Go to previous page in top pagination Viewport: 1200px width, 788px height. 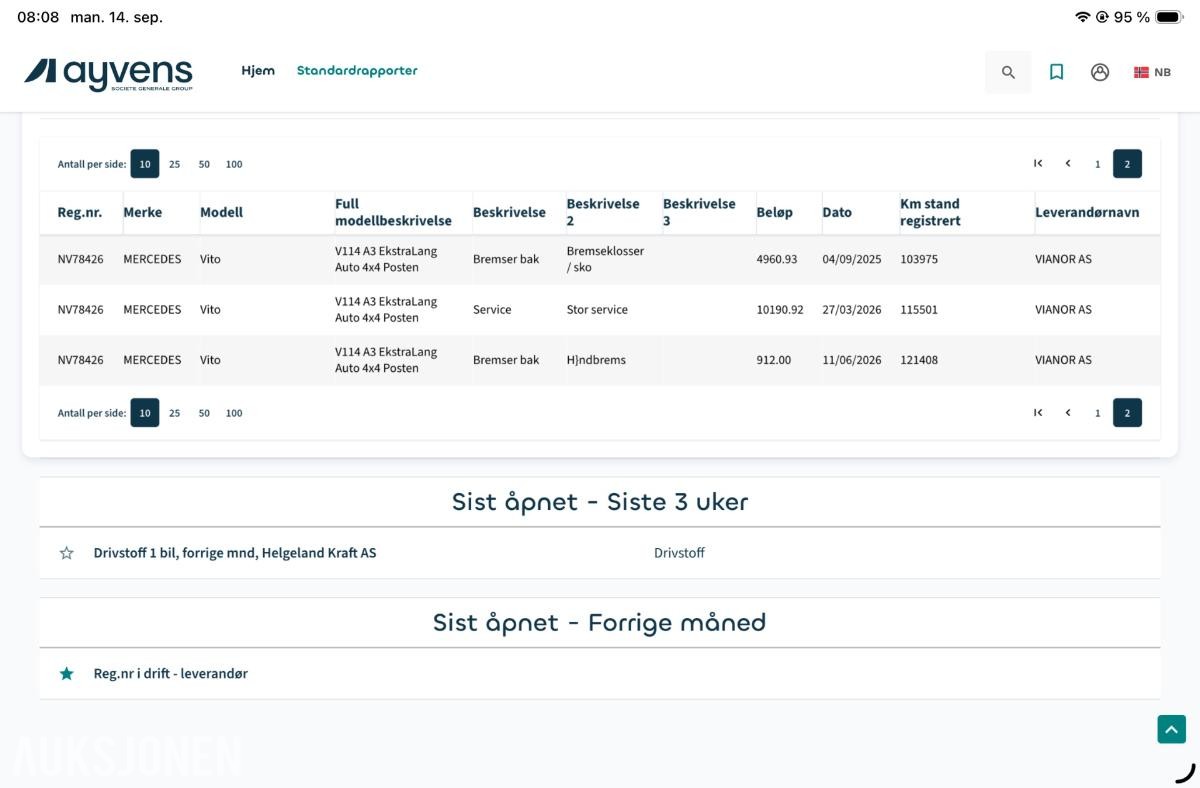[1068, 164]
